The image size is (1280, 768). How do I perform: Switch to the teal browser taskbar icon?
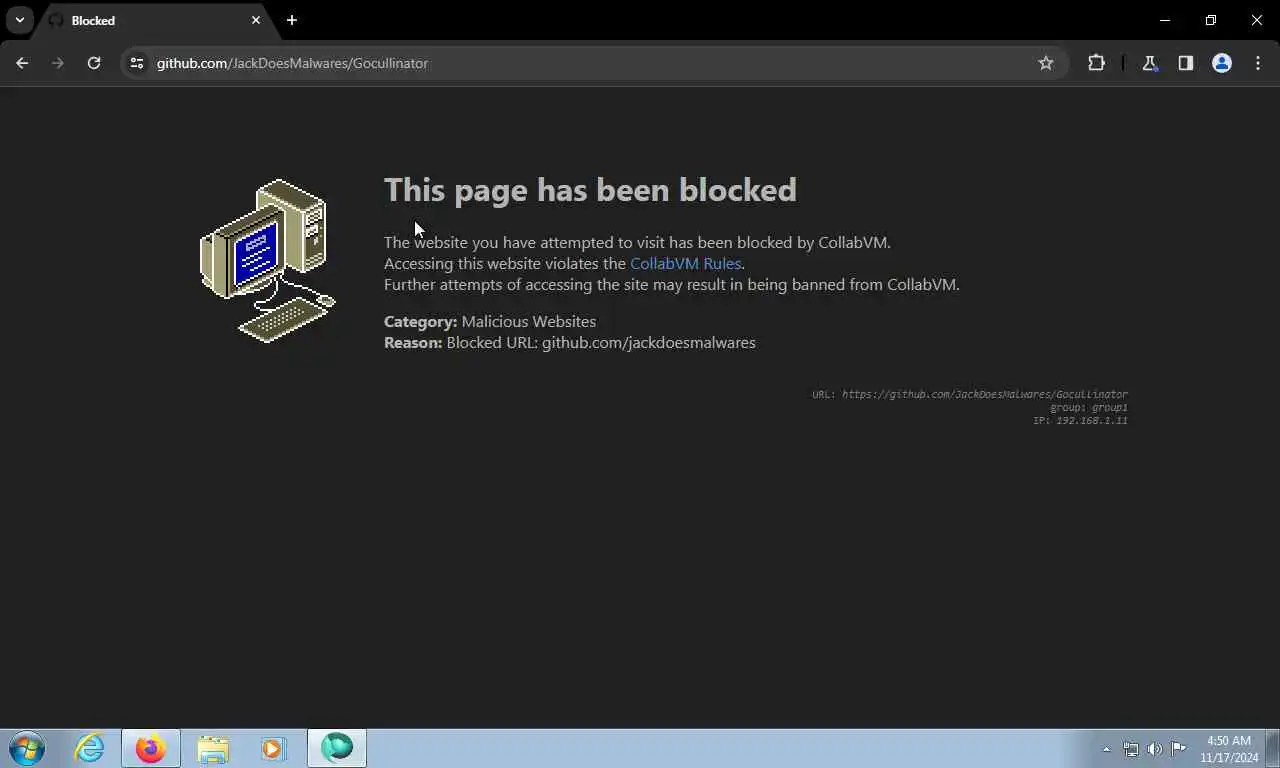coord(337,748)
